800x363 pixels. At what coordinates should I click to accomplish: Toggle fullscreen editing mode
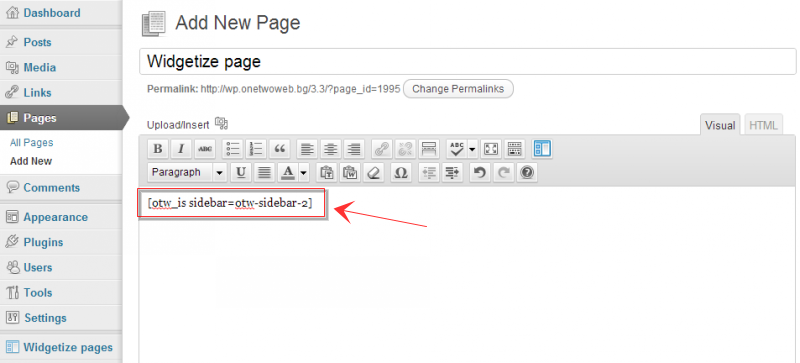(491, 149)
